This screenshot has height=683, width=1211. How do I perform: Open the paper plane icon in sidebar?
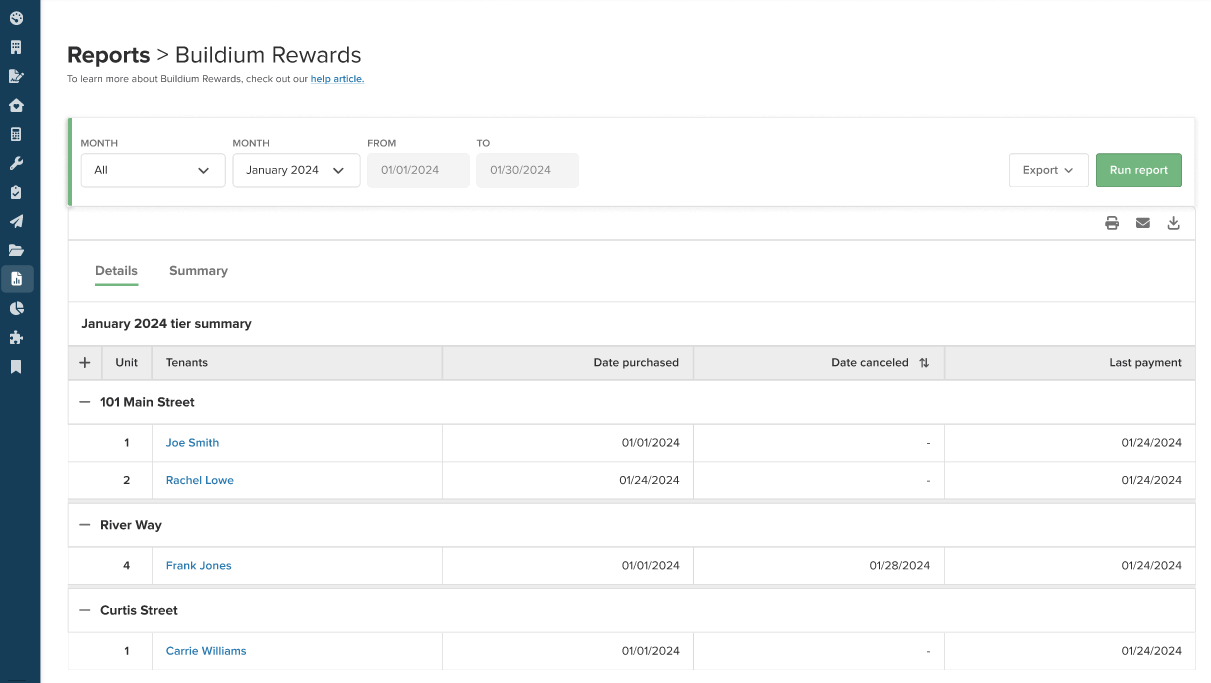pyautogui.click(x=16, y=221)
